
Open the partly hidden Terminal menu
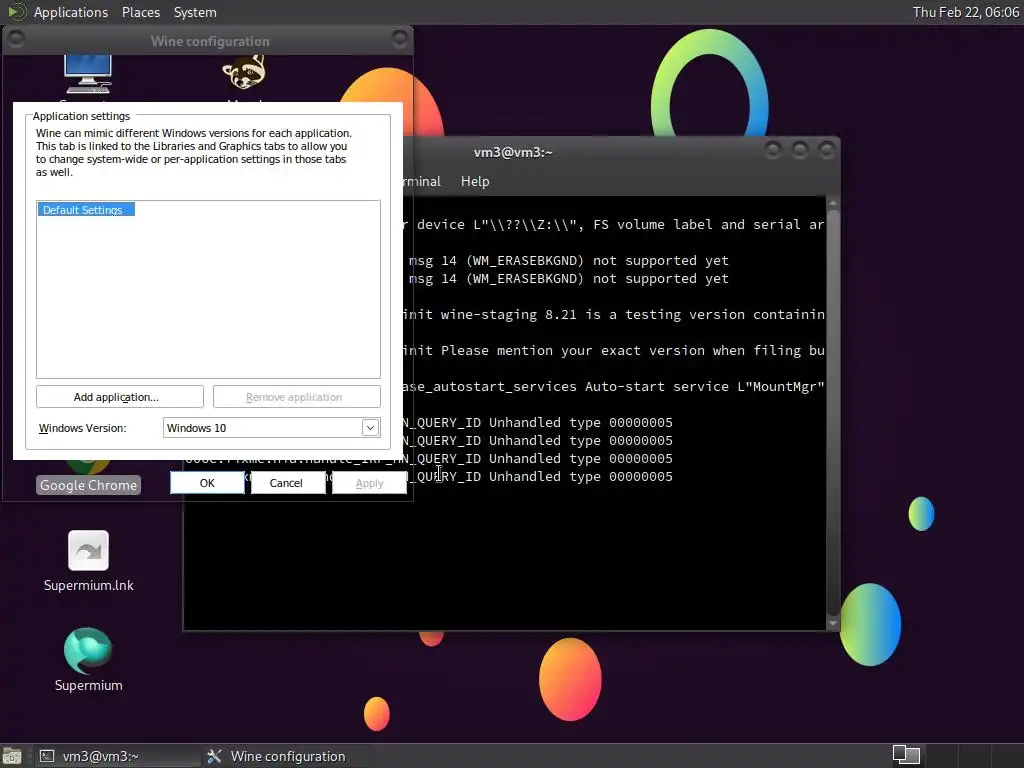coord(422,182)
